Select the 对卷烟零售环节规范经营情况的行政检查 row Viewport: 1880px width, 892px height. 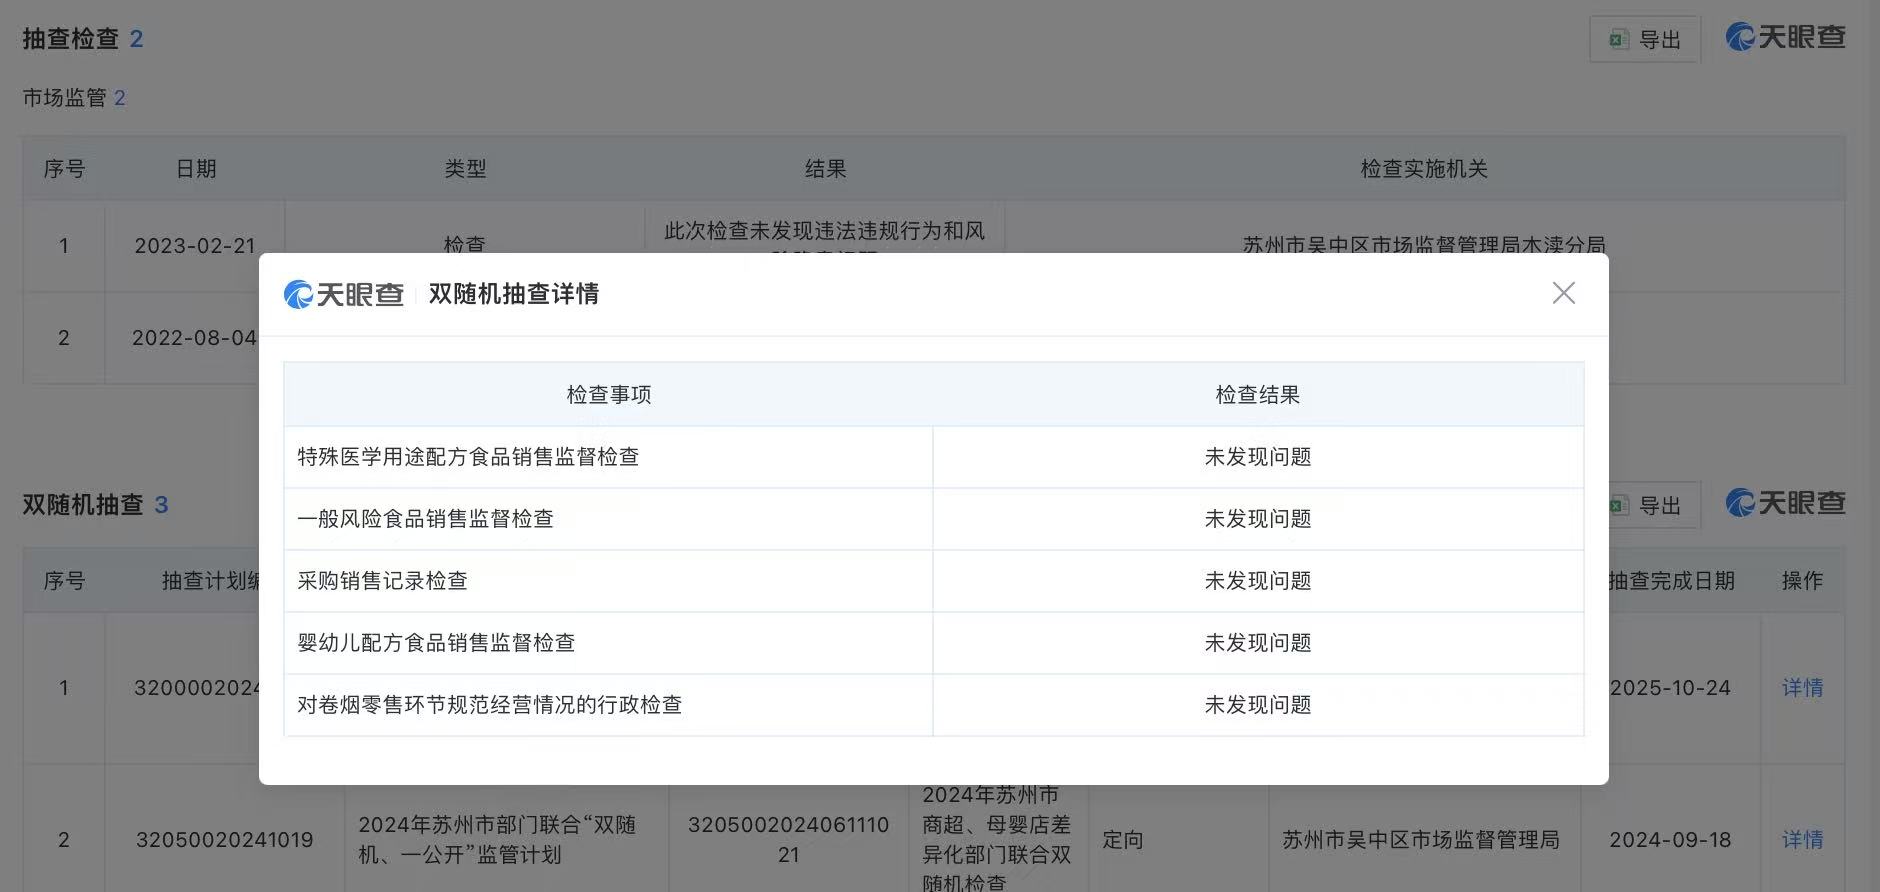(934, 705)
